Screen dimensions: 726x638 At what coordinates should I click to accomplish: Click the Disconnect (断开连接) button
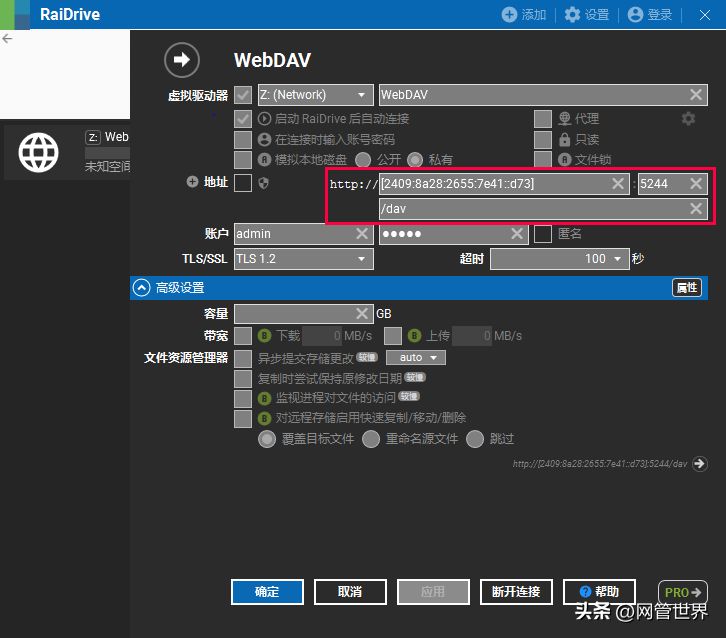[x=516, y=592]
